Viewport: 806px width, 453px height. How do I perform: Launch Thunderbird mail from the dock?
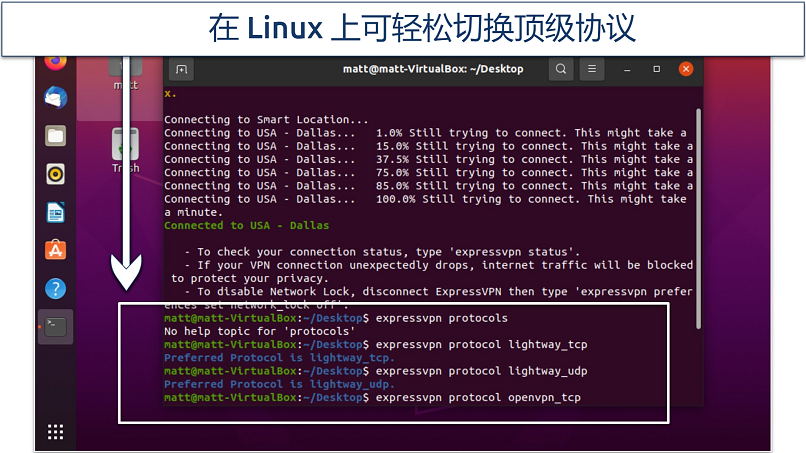click(56, 98)
